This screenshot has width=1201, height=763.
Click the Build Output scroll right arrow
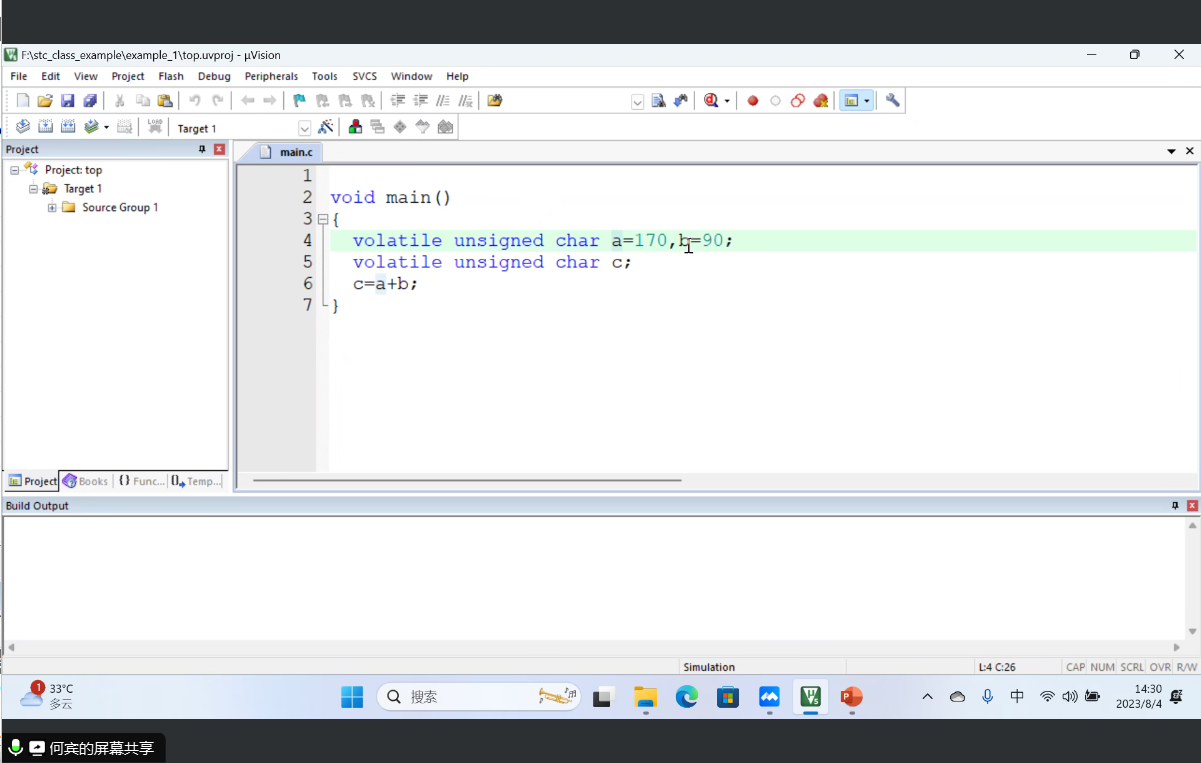1177,647
